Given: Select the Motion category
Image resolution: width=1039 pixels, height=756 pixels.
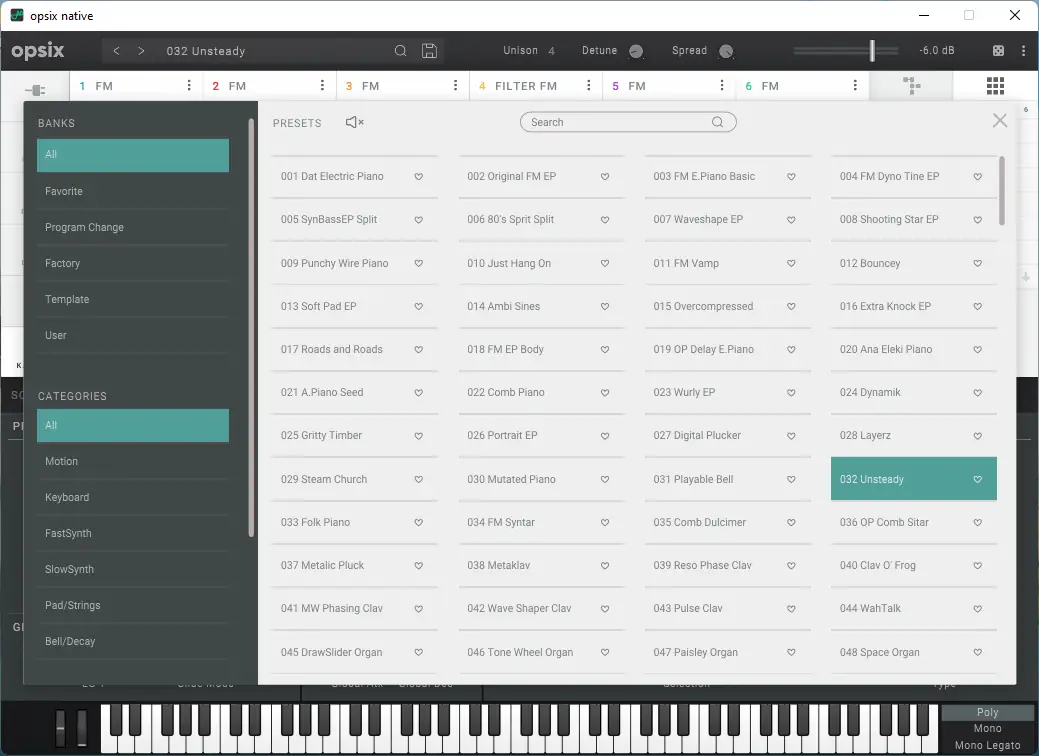Looking at the screenshot, I should click(x=133, y=461).
